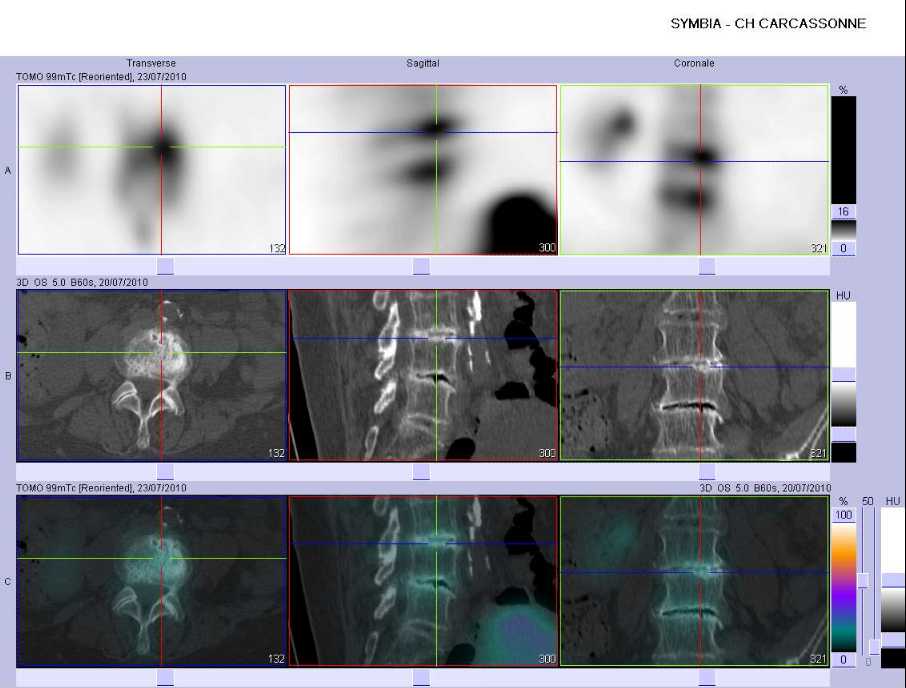The width and height of the screenshot is (906, 688).
Task: Click the upper HU window handle in row B
Action: (844, 374)
